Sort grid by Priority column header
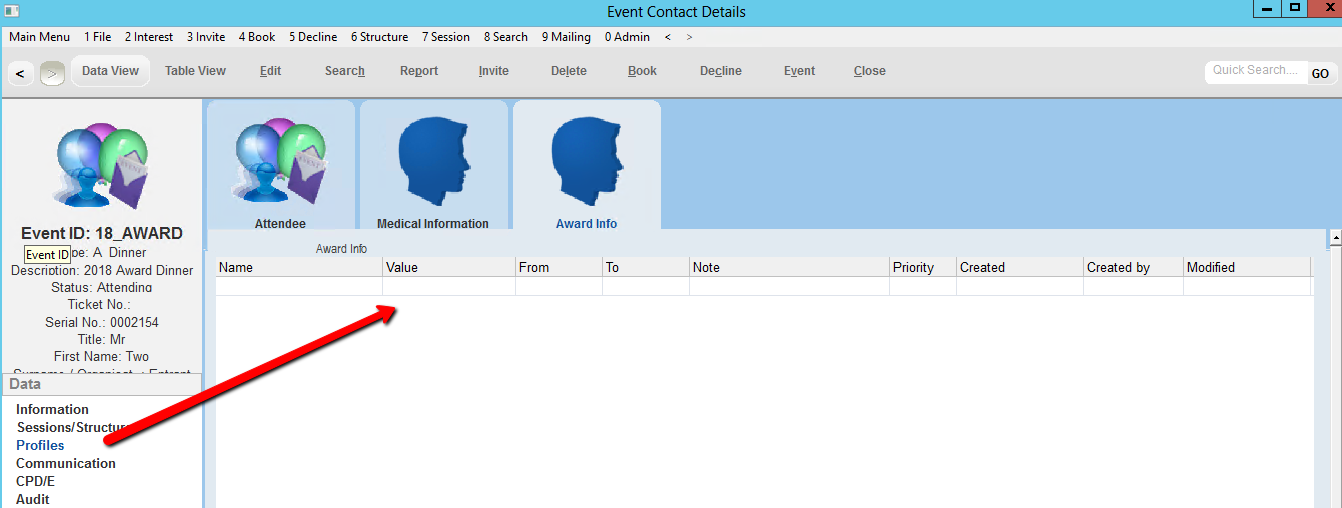This screenshot has height=508, width=1342. pos(913,267)
